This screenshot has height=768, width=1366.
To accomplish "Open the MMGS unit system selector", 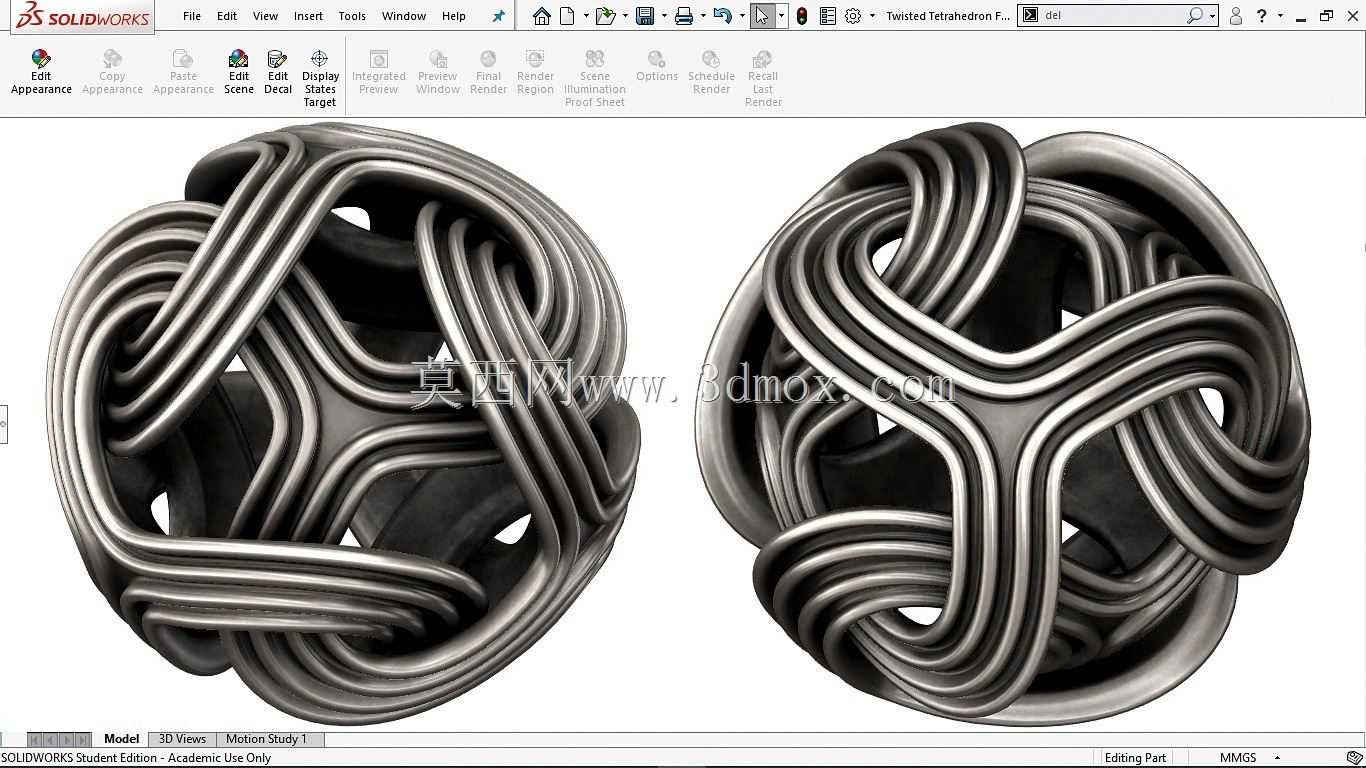I will point(1248,758).
